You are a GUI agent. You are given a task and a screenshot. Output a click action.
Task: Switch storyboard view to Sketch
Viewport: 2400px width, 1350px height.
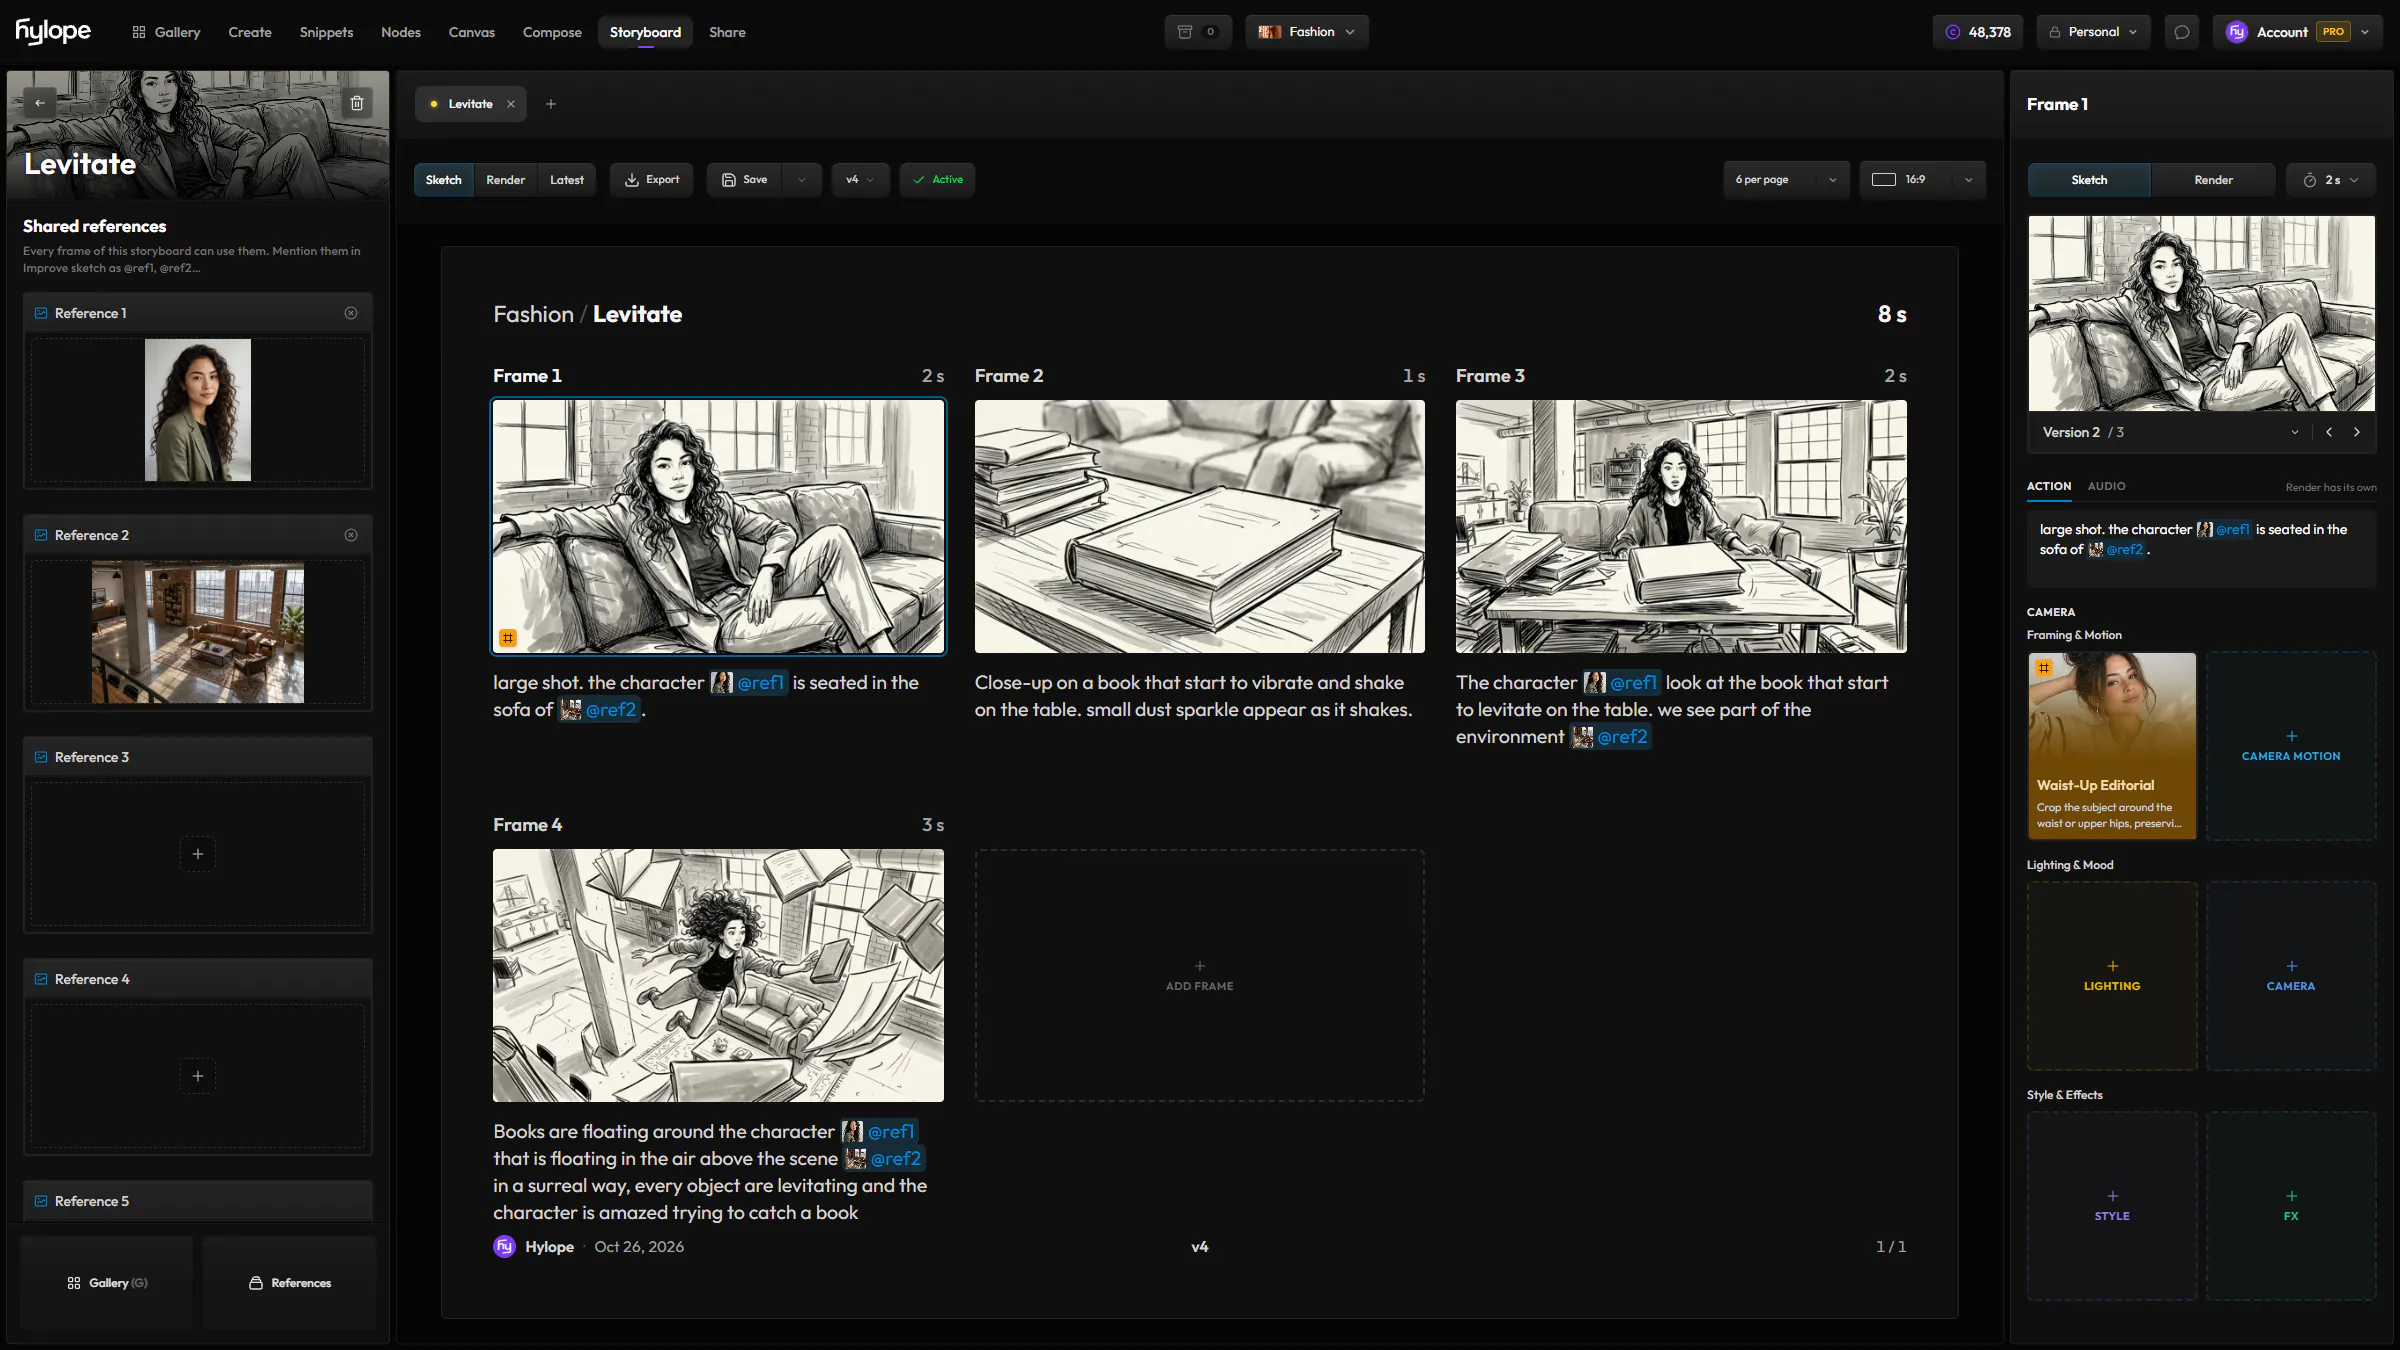[444, 180]
